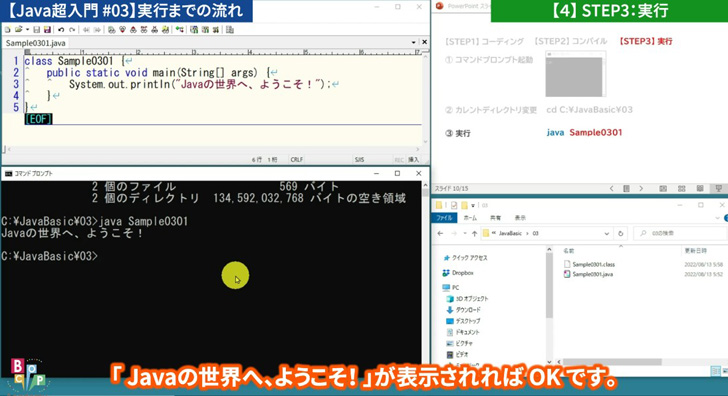This screenshot has height=396, width=728.
Task: Click the Redo arrow in the editor toolbar
Action: (72, 30)
